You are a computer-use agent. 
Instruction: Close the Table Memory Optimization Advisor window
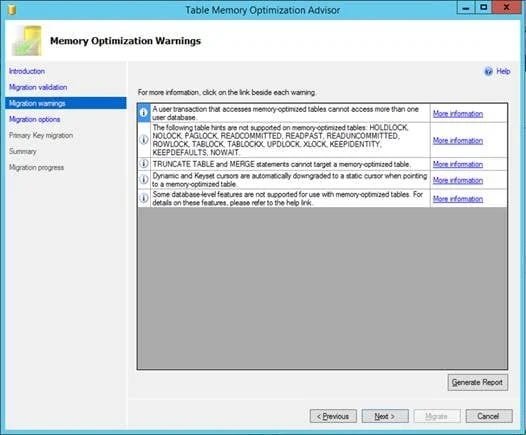506,7
